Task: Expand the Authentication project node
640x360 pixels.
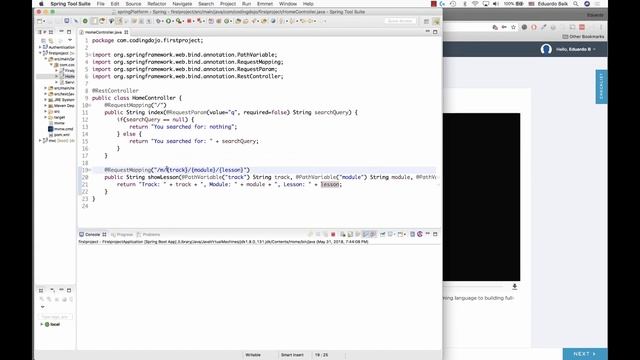Action: [40, 47]
